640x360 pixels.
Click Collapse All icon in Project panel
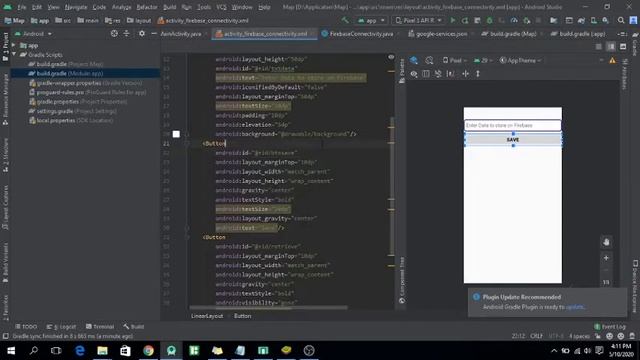[127, 33]
